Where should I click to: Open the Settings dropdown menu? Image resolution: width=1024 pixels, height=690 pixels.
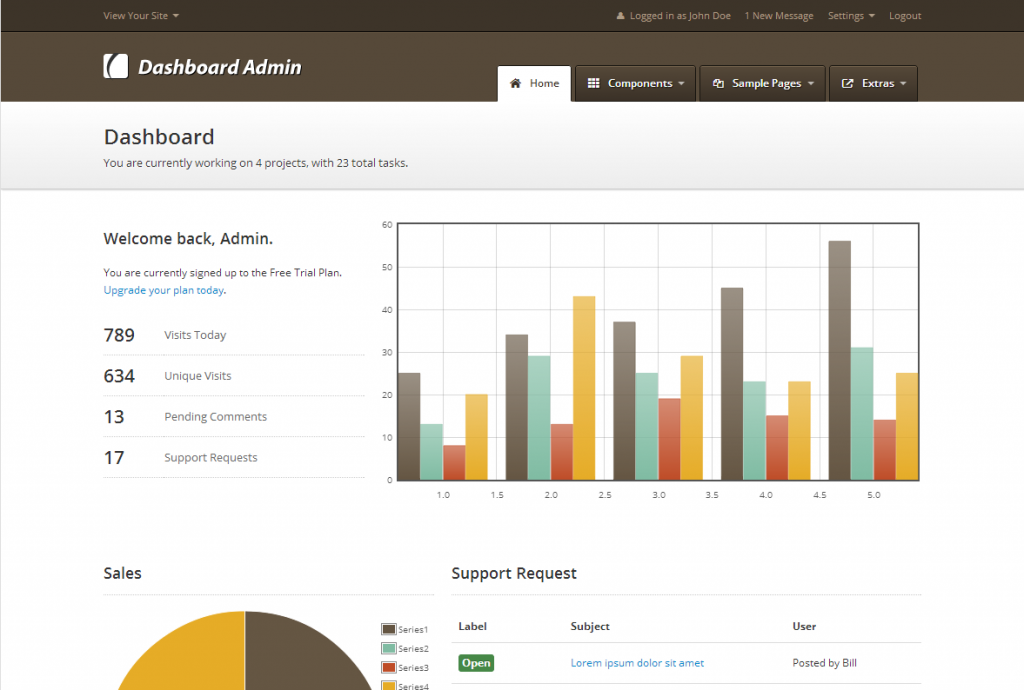(850, 16)
